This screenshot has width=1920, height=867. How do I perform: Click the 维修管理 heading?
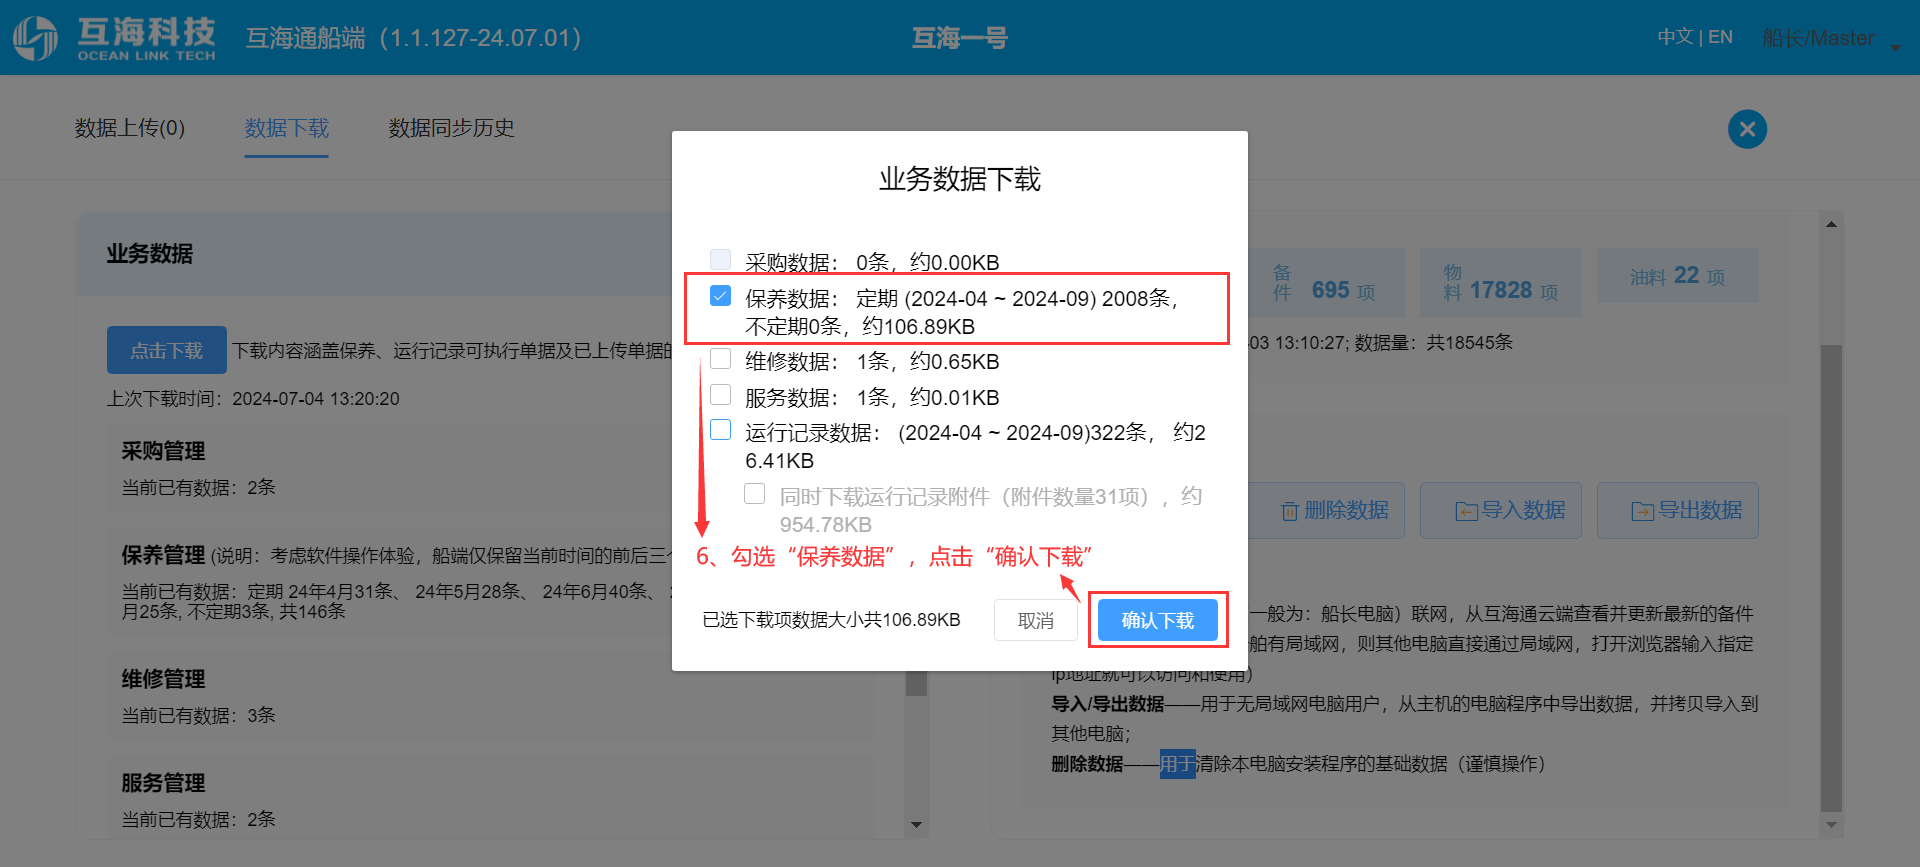163,679
